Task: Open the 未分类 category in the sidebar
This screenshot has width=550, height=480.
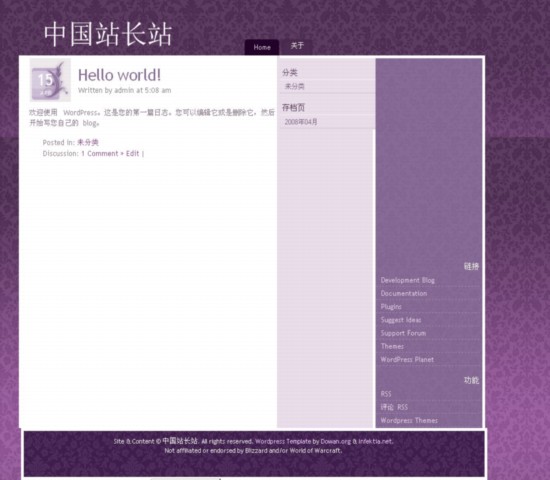Action: (294, 86)
